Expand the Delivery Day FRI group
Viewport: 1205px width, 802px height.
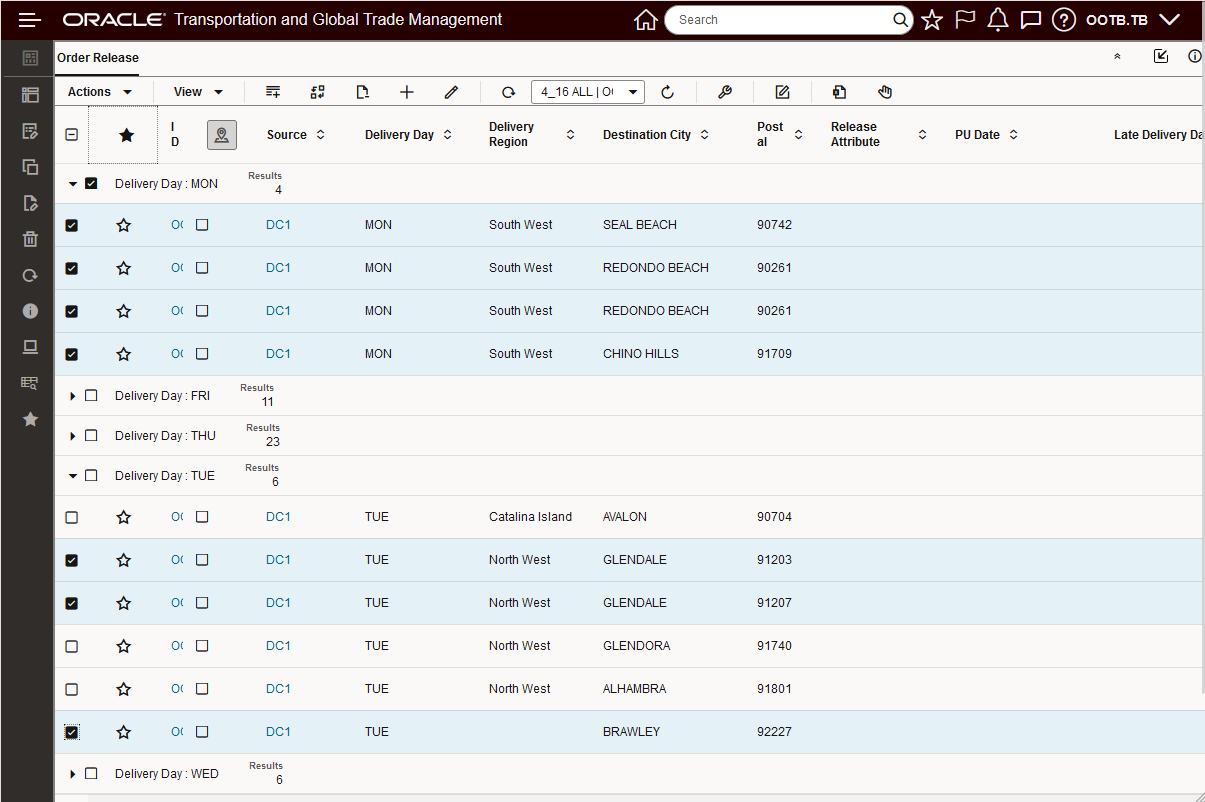coord(73,396)
